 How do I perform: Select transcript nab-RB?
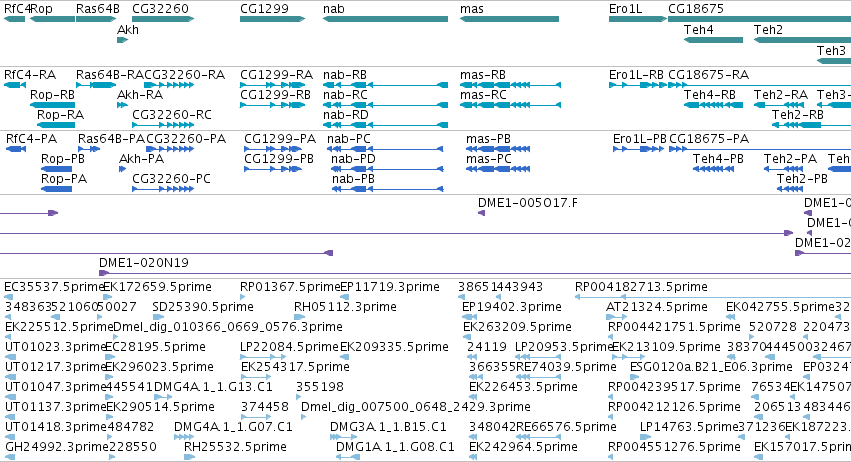[385, 85]
